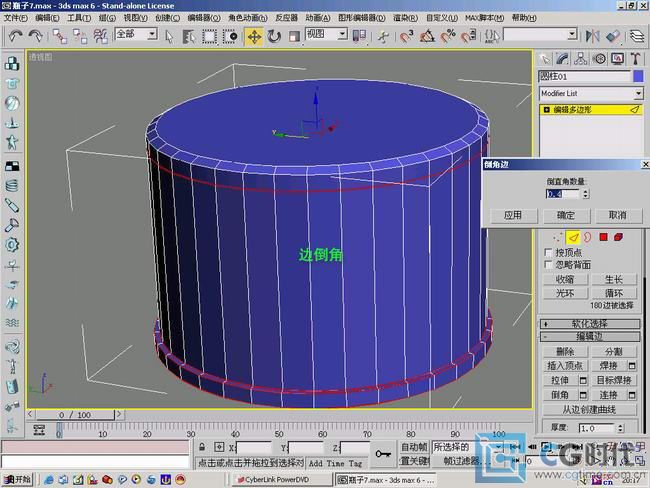Open the 编辑 menu
This screenshot has width=650, height=488.
[47, 18]
